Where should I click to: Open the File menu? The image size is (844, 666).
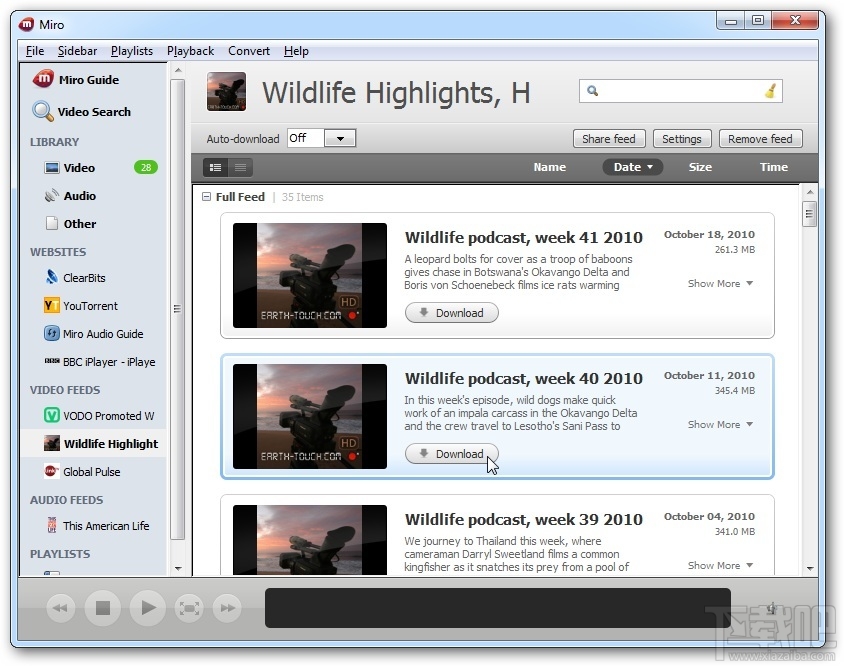pyautogui.click(x=35, y=51)
